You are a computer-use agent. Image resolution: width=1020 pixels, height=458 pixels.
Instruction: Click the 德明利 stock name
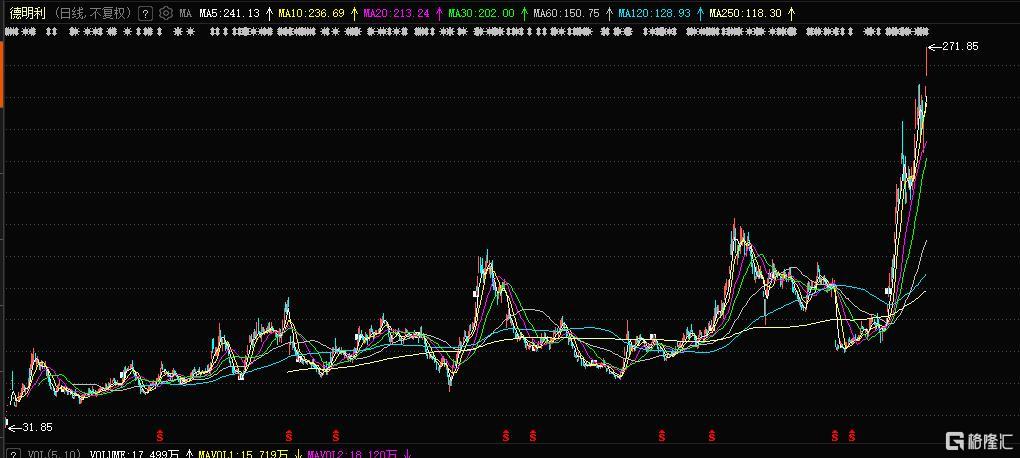pos(28,13)
